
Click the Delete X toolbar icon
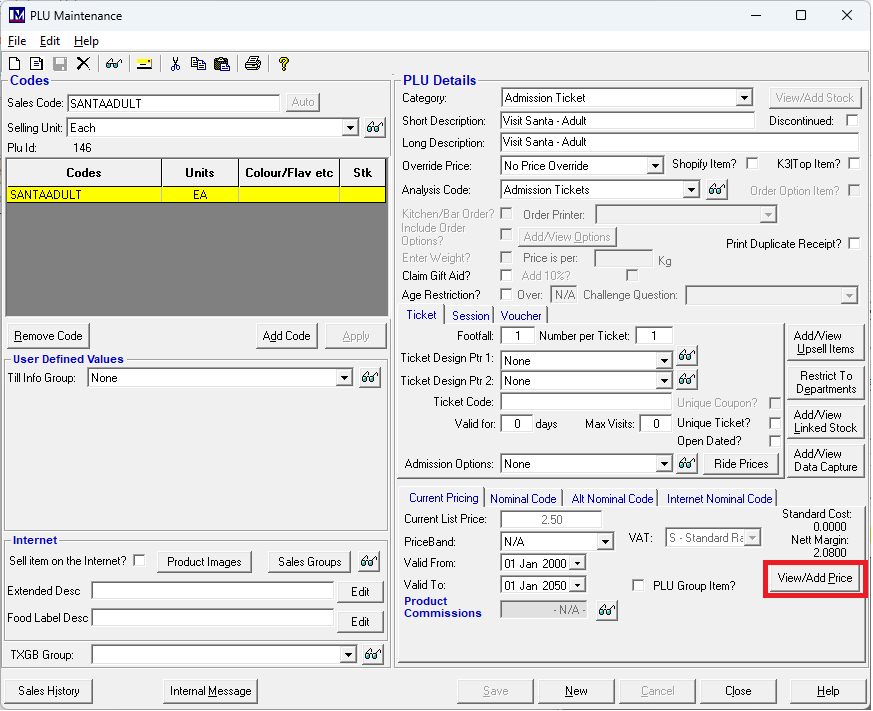(83, 64)
